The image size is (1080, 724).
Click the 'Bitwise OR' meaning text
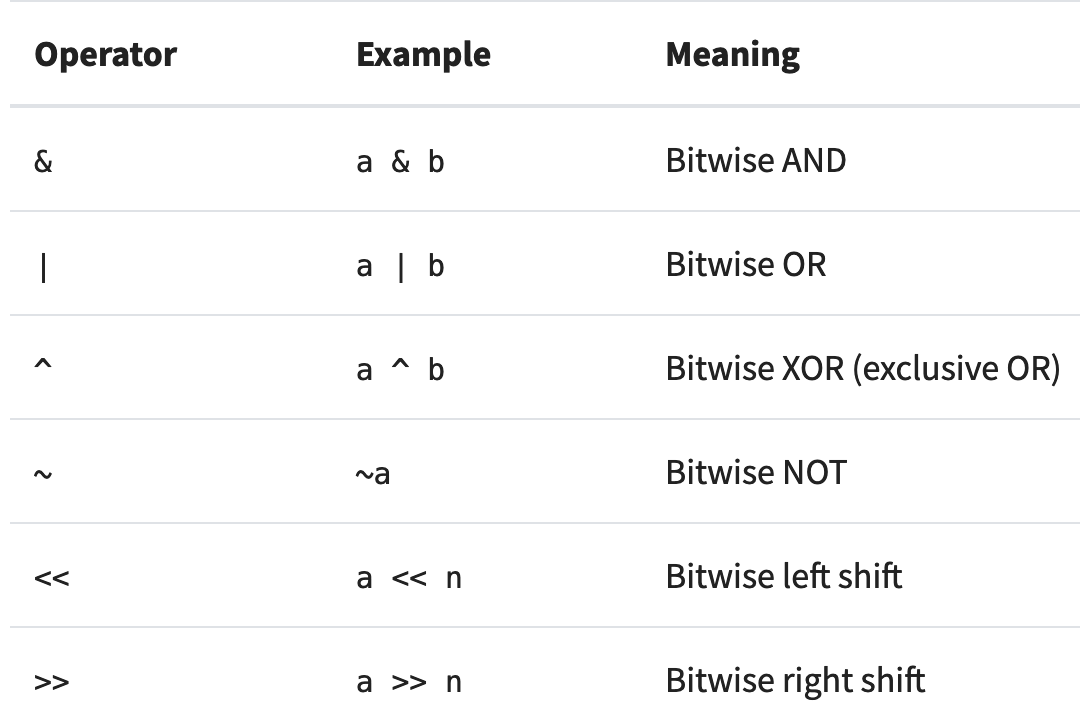coord(745,265)
